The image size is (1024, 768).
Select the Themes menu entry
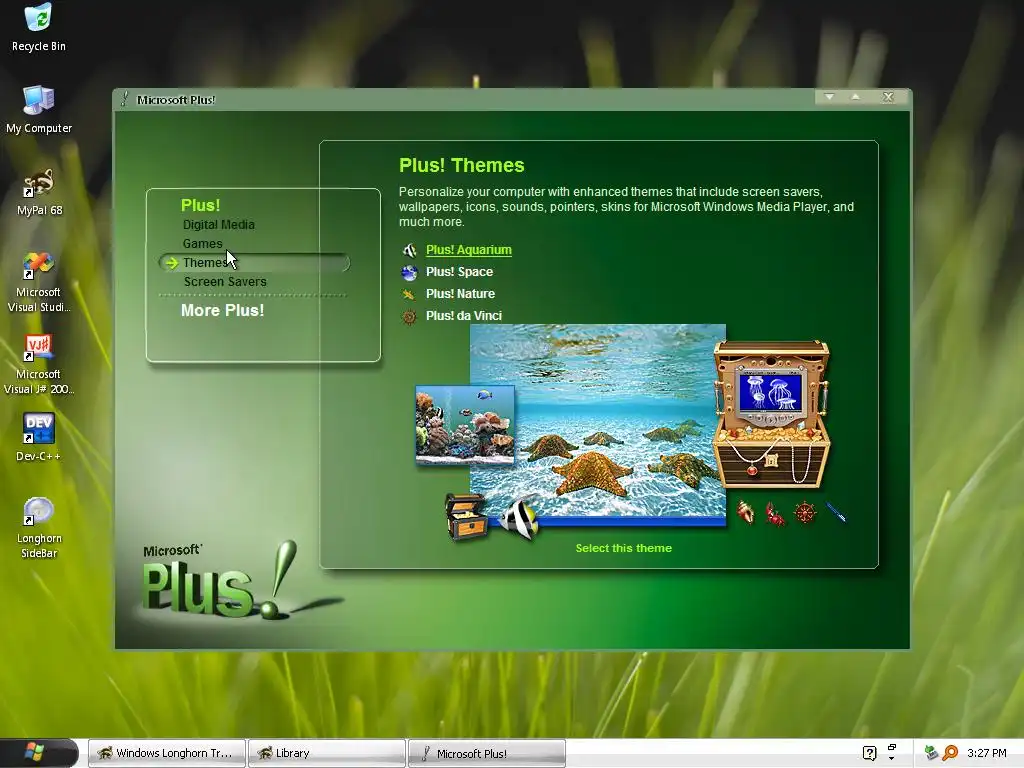(x=254, y=263)
